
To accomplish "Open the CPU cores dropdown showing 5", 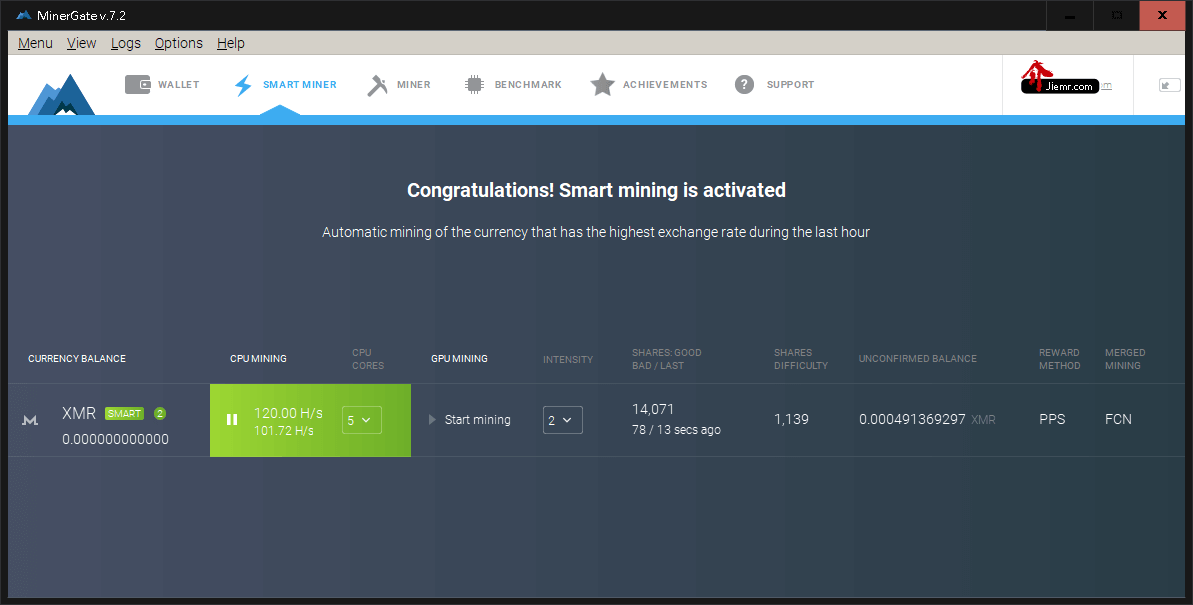I will click(361, 420).
